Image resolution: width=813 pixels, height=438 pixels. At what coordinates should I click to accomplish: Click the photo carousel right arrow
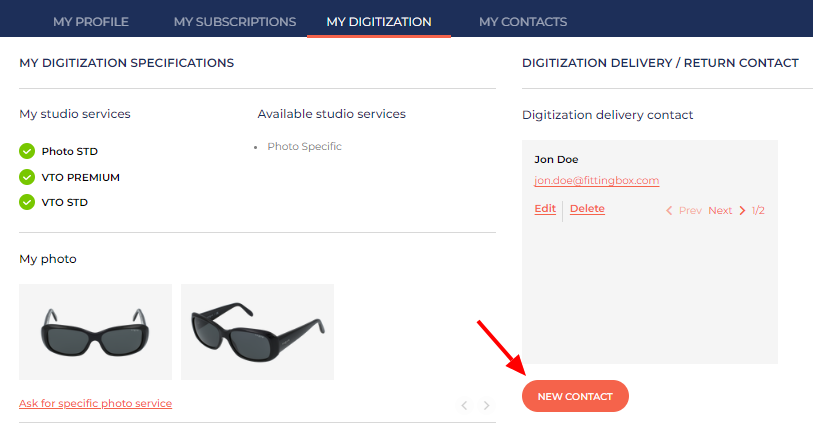click(x=487, y=405)
